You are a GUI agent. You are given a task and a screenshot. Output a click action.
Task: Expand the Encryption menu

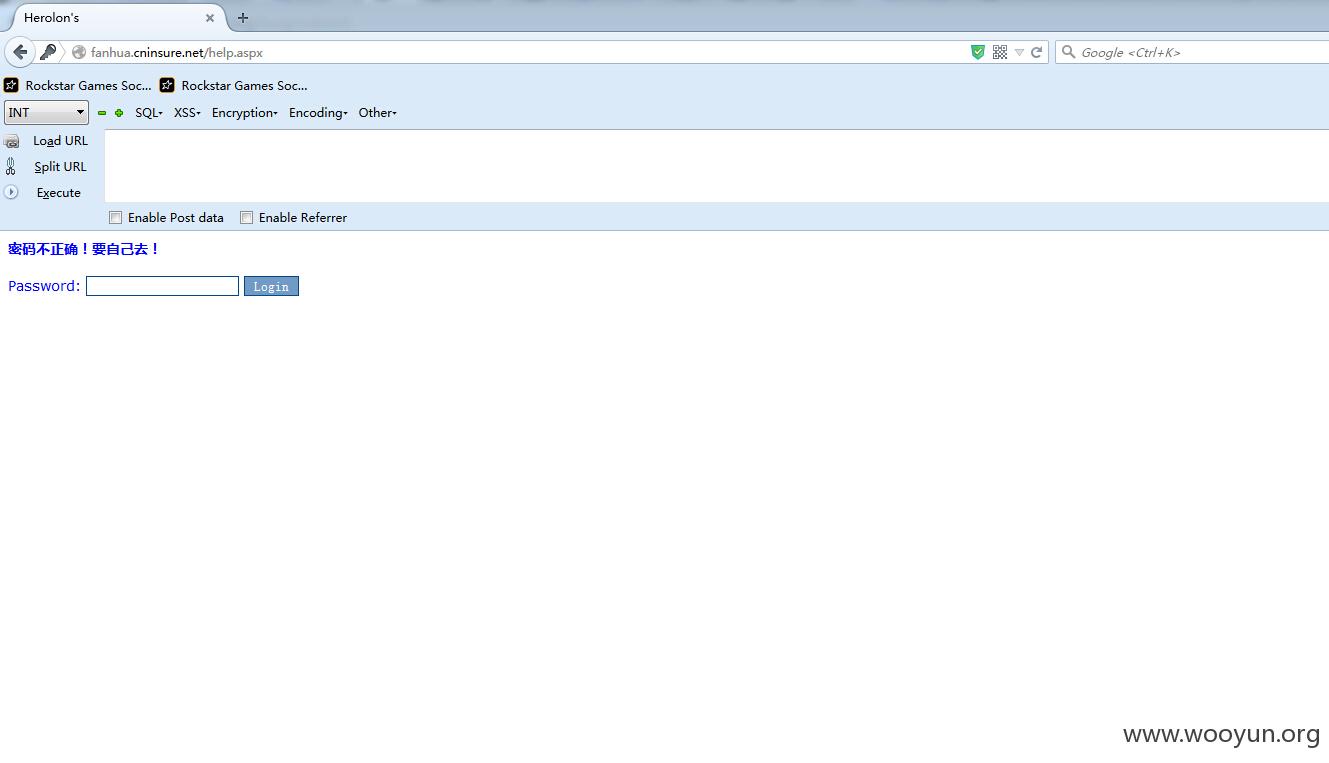coord(245,113)
